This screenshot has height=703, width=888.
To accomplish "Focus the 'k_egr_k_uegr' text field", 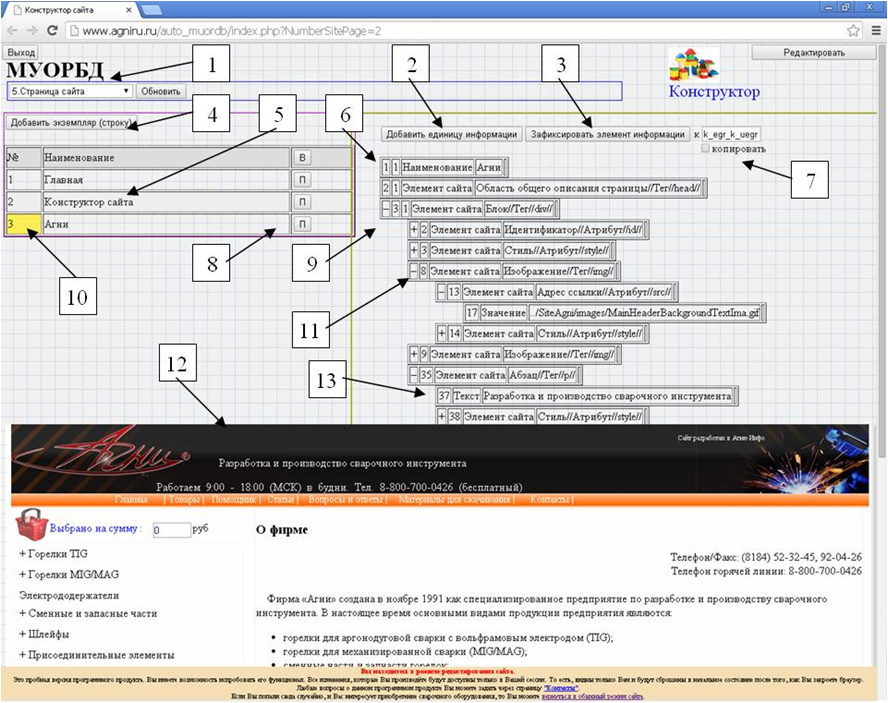I will [731, 134].
